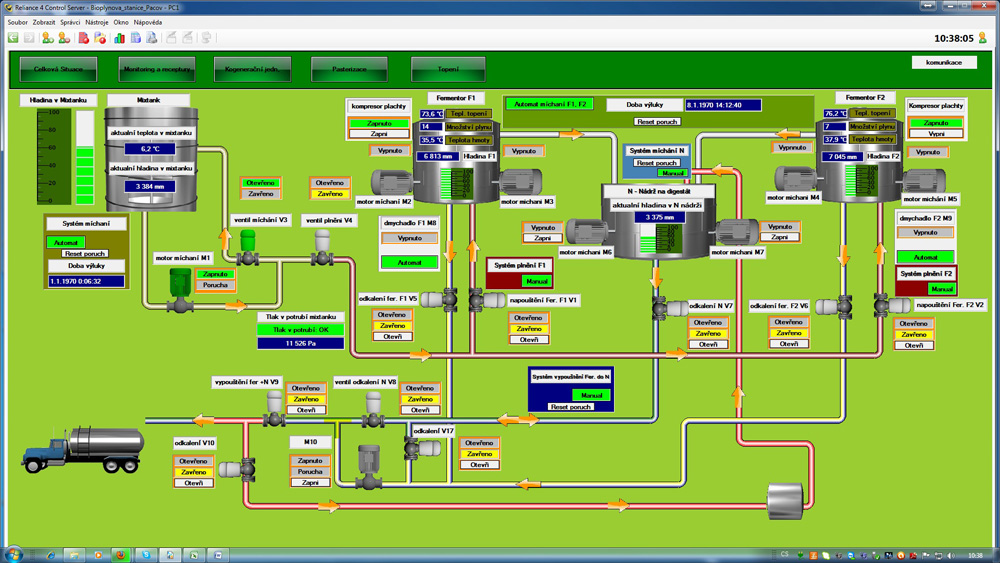Screen dimensions: 1000x563
Task: Open the Nápověda menu
Action: point(148,22)
